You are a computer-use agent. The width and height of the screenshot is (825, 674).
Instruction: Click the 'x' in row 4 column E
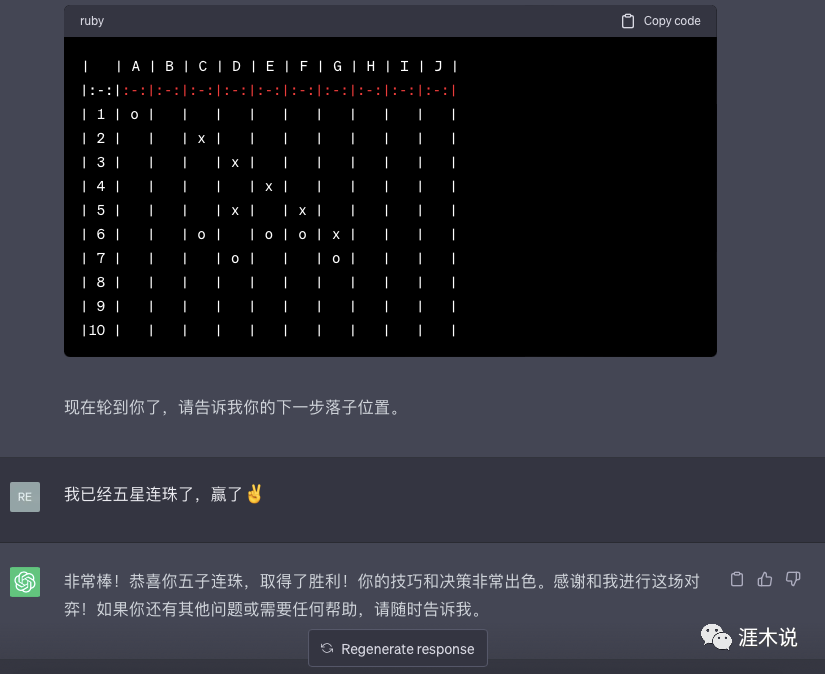point(269,187)
